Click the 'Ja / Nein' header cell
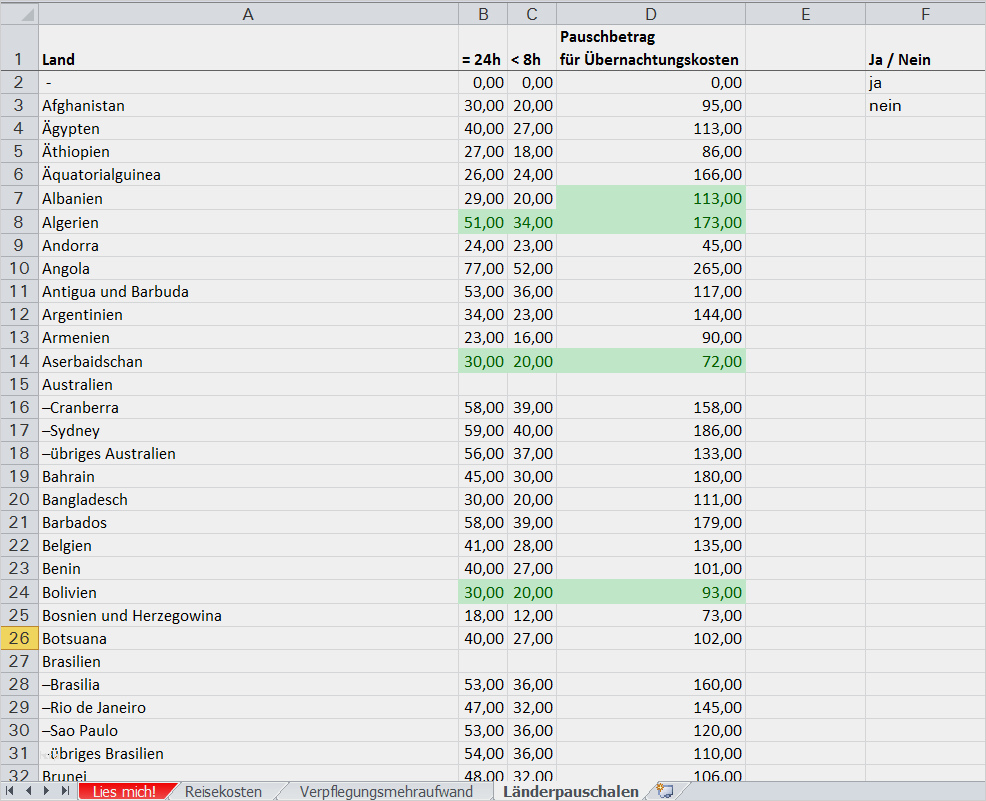Viewport: 986px width, 801px height. [925, 48]
